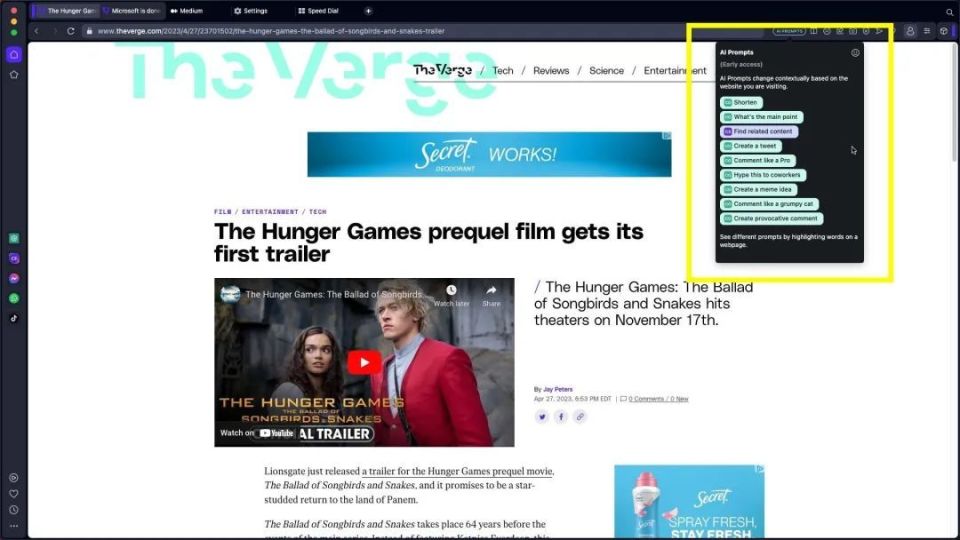Viewport: 960px width, 540px height.
Task: Select What's the main point prompt
Action: click(x=762, y=117)
